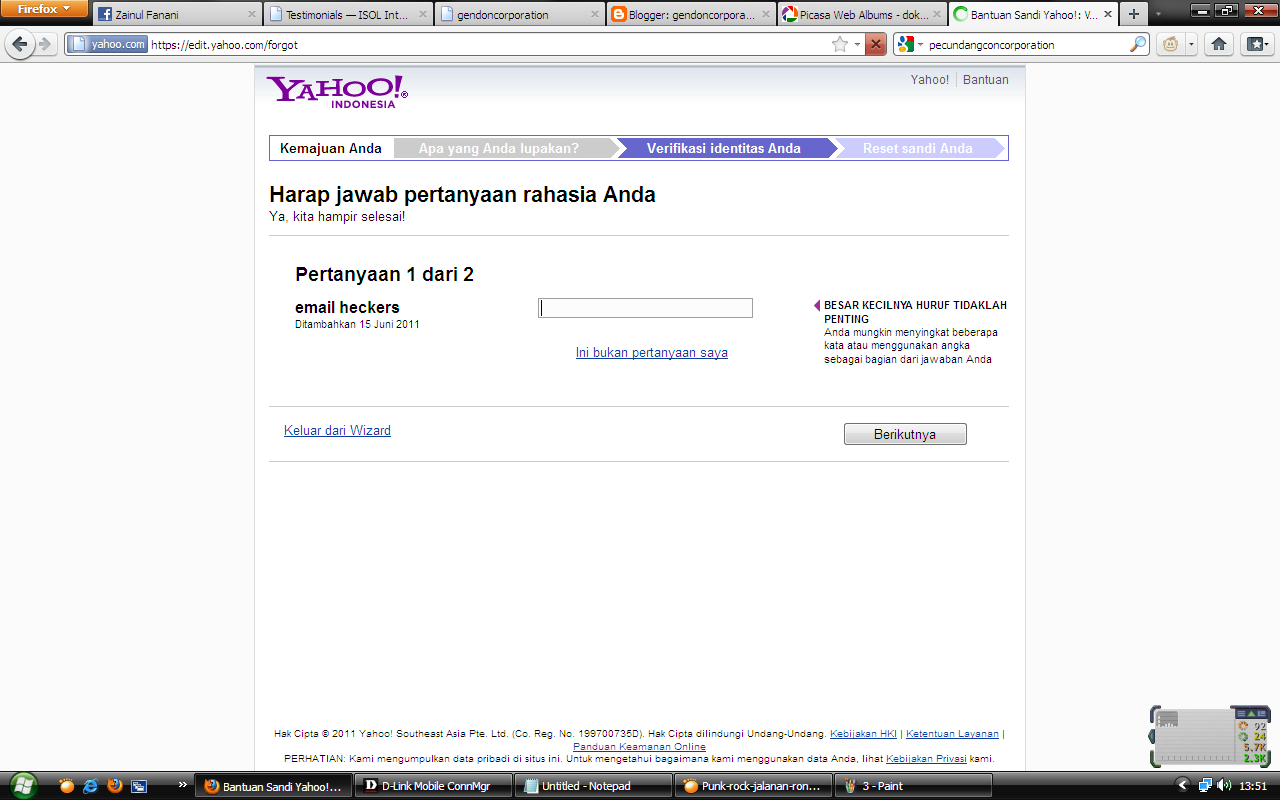Launch Firefox from quick launch
Viewport: 1280px width, 800px height.
(x=115, y=786)
